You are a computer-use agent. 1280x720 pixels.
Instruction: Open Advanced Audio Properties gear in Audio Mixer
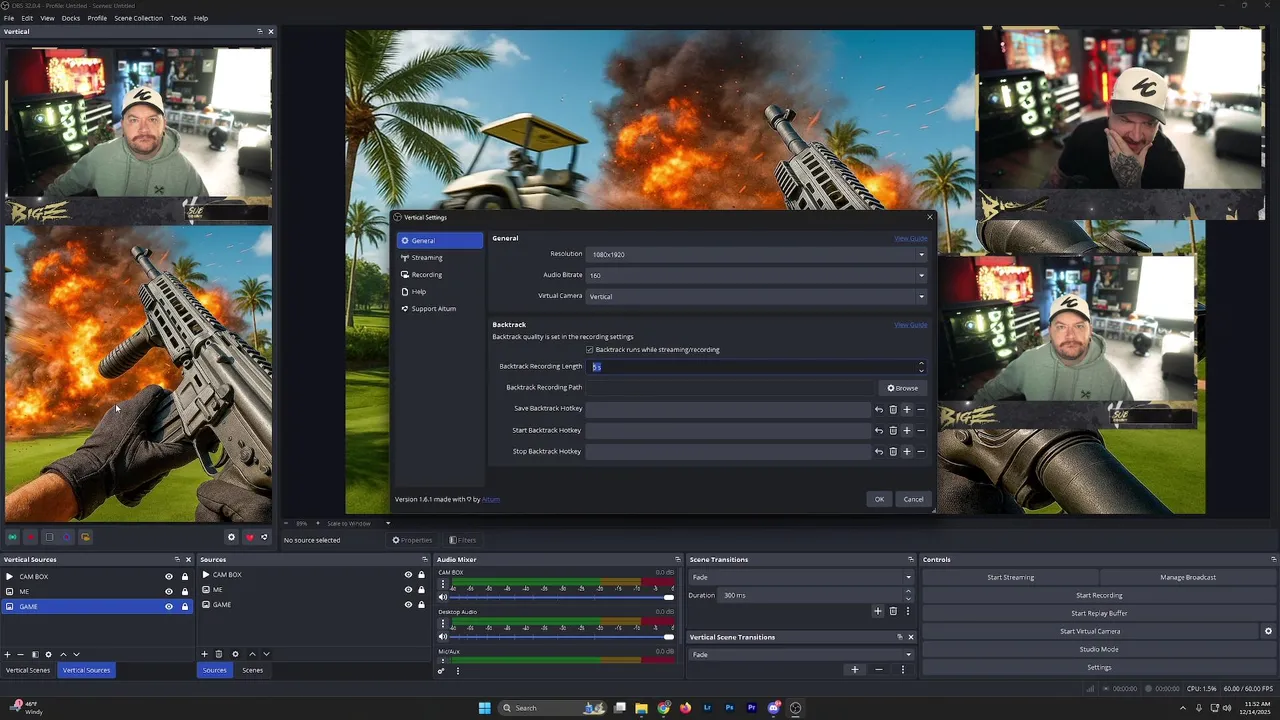tap(441, 671)
